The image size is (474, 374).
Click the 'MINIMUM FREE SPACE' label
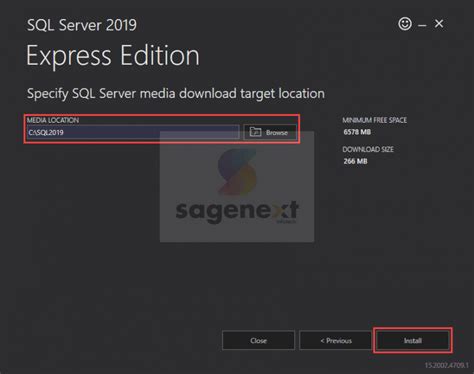click(374, 120)
